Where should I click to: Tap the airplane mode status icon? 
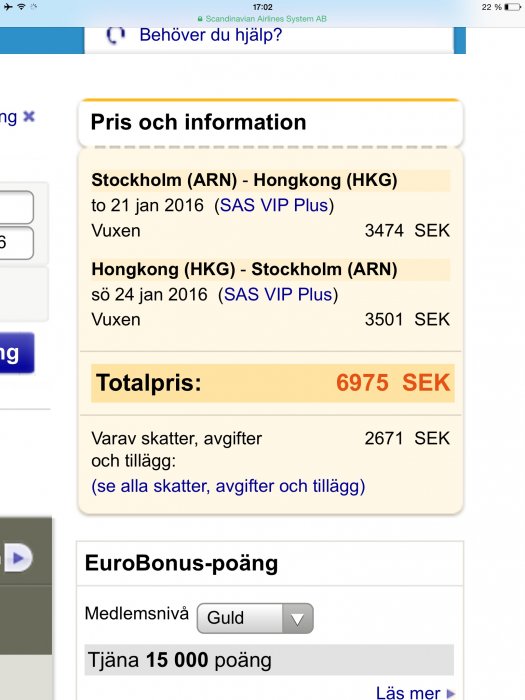[8, 7]
